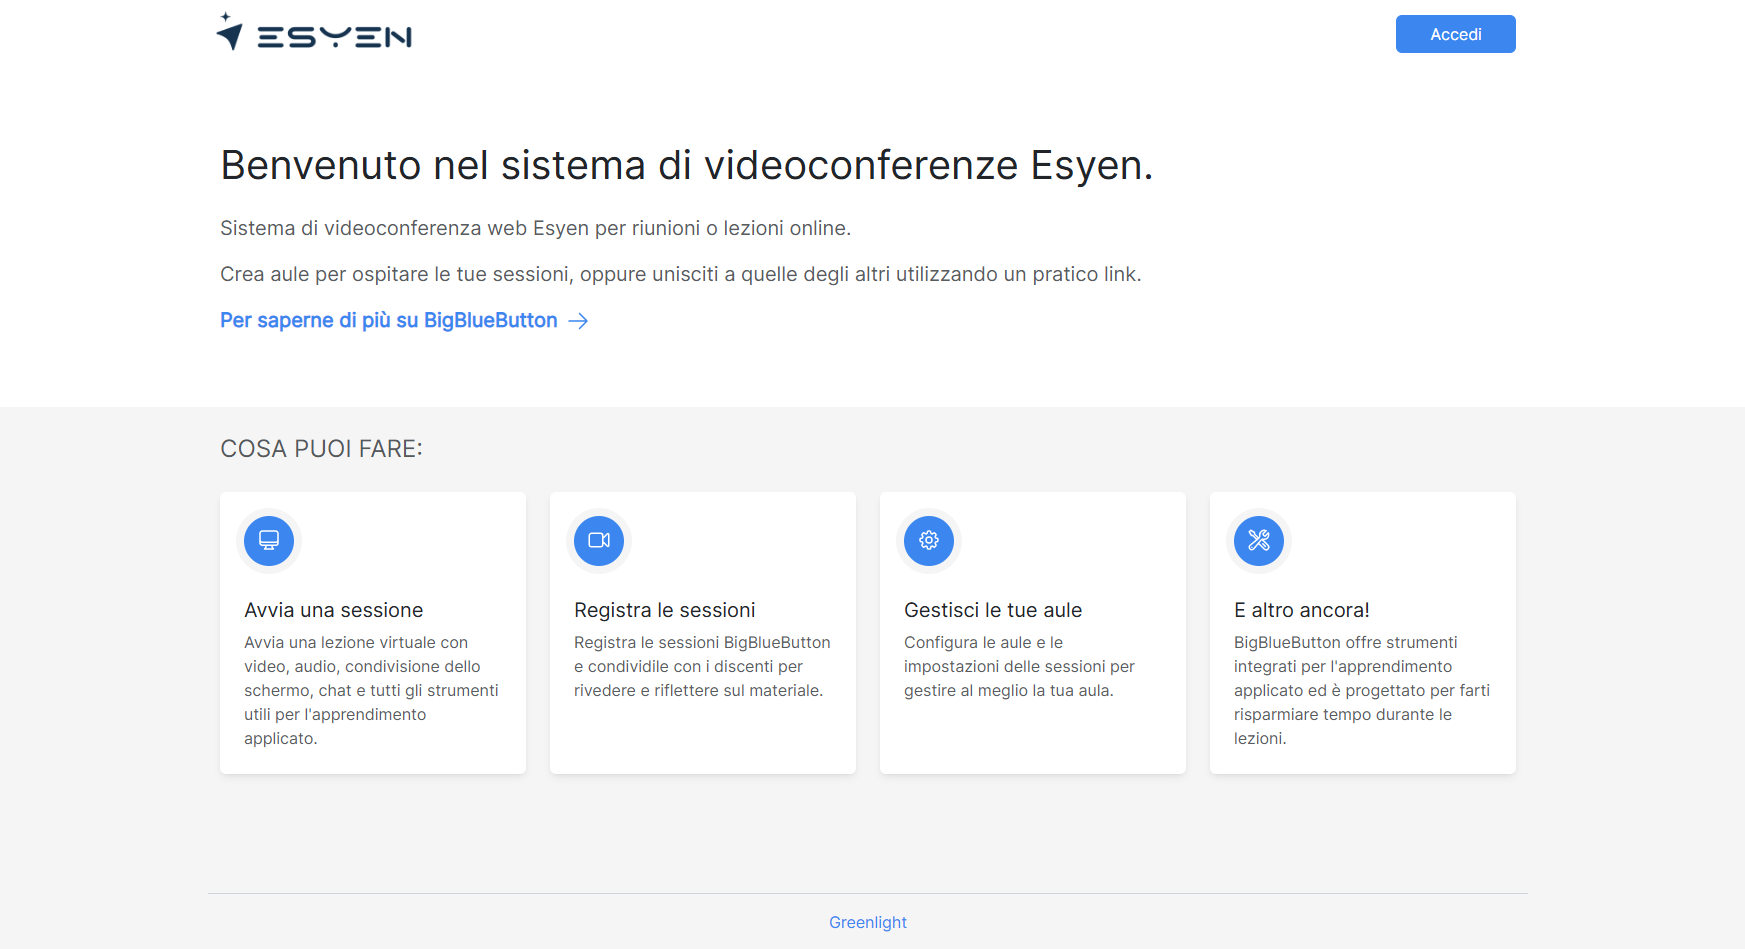Select the 'E altro ancora!' card title

1302,610
